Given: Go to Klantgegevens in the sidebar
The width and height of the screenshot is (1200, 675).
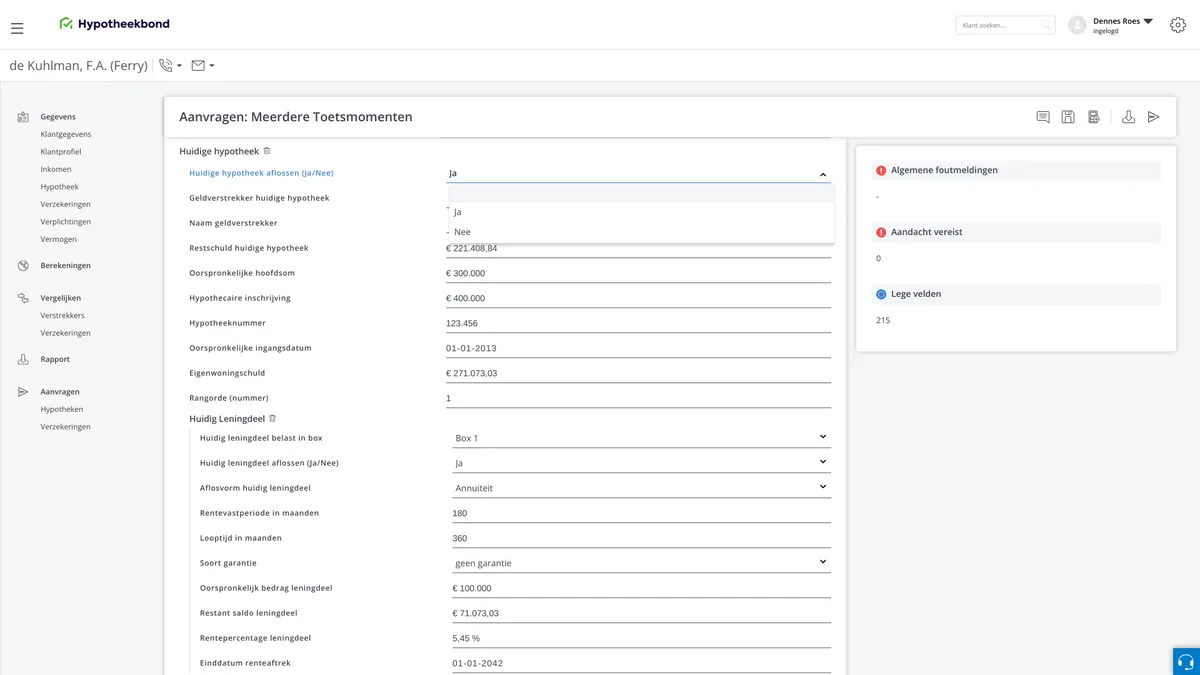Looking at the screenshot, I should coord(66,134).
